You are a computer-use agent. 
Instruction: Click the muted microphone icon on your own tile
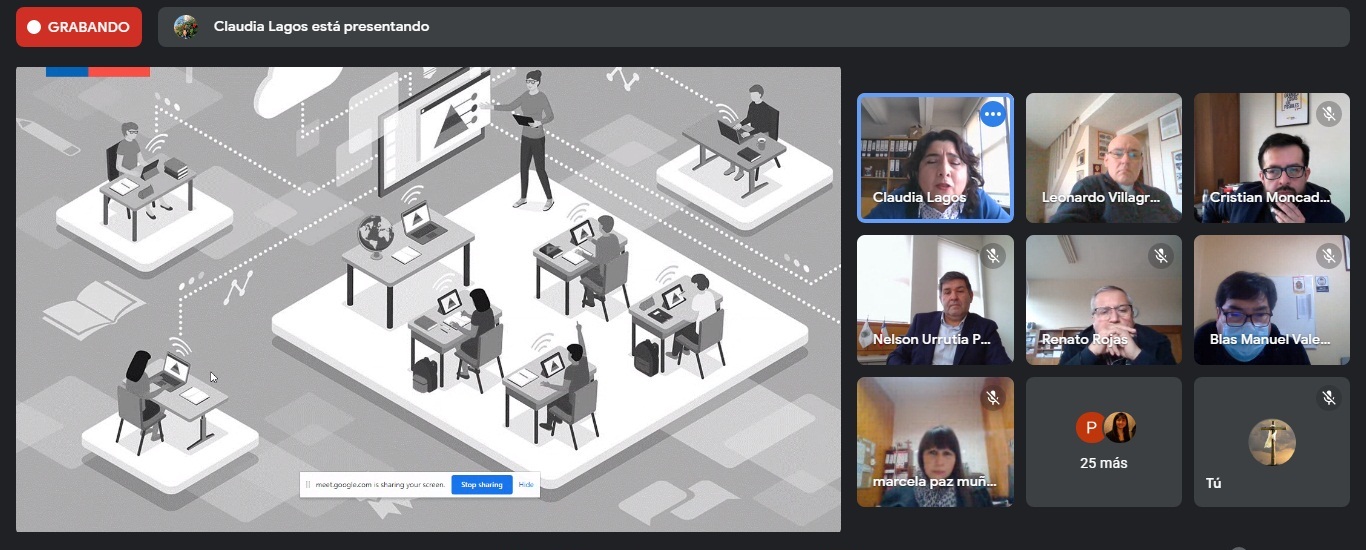[1328, 398]
